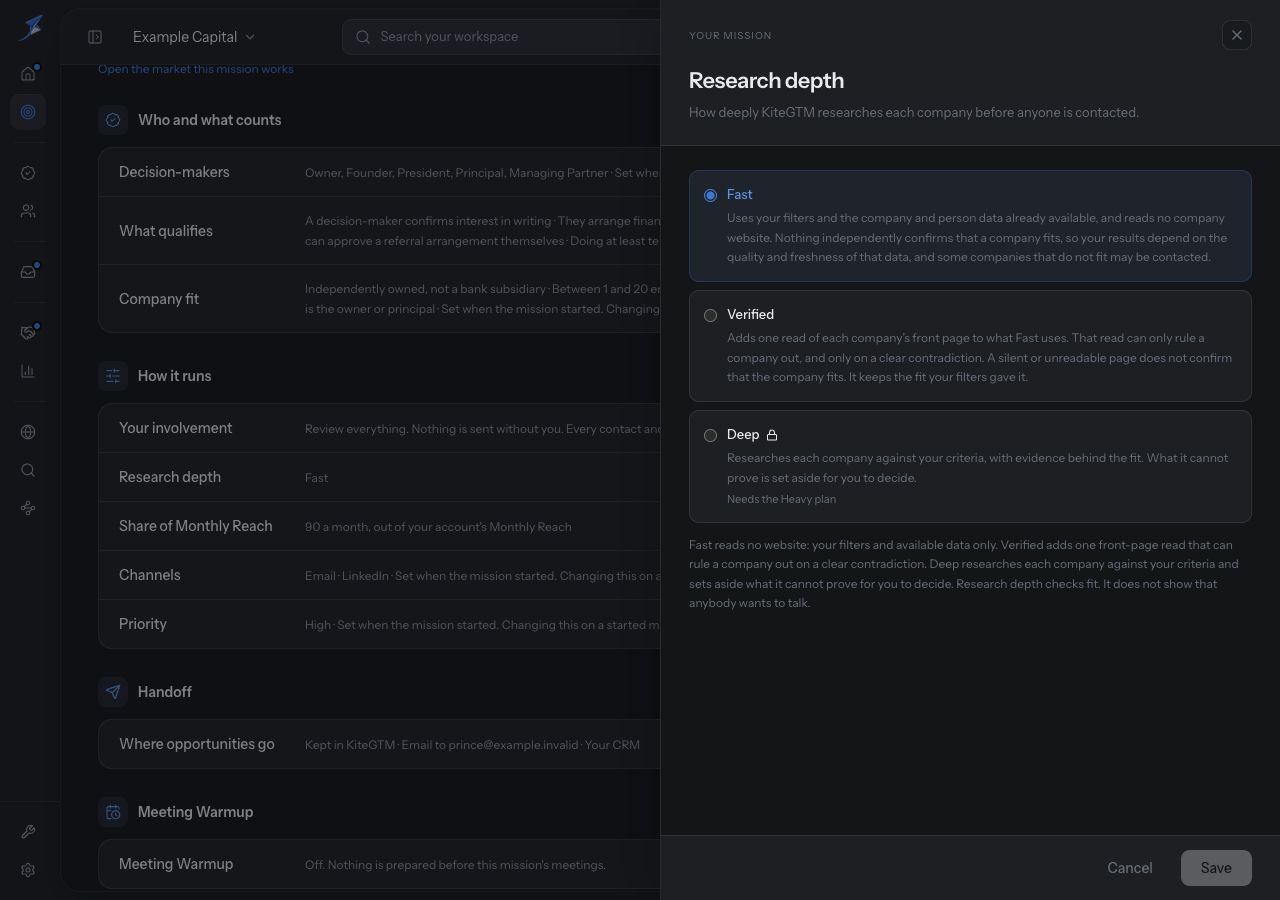Open the Channels row
This screenshot has height=900, width=1280.
(x=380, y=575)
